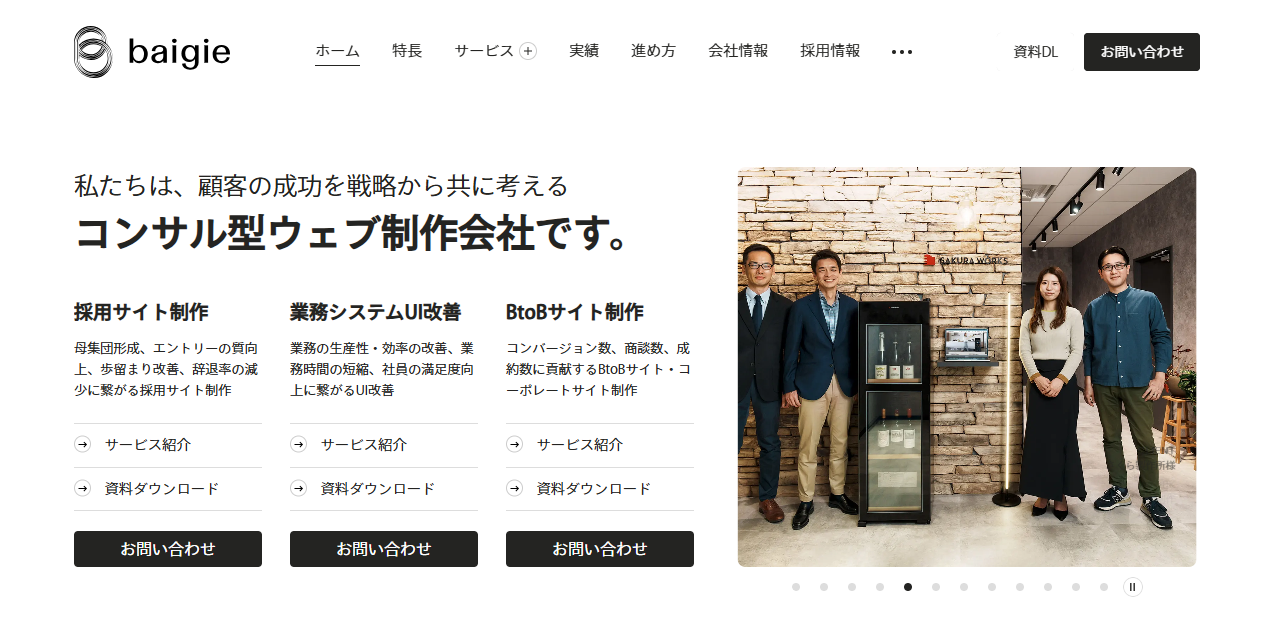This screenshot has width=1272, height=637.
Task: Open the 特長 menu item
Action: tap(407, 51)
